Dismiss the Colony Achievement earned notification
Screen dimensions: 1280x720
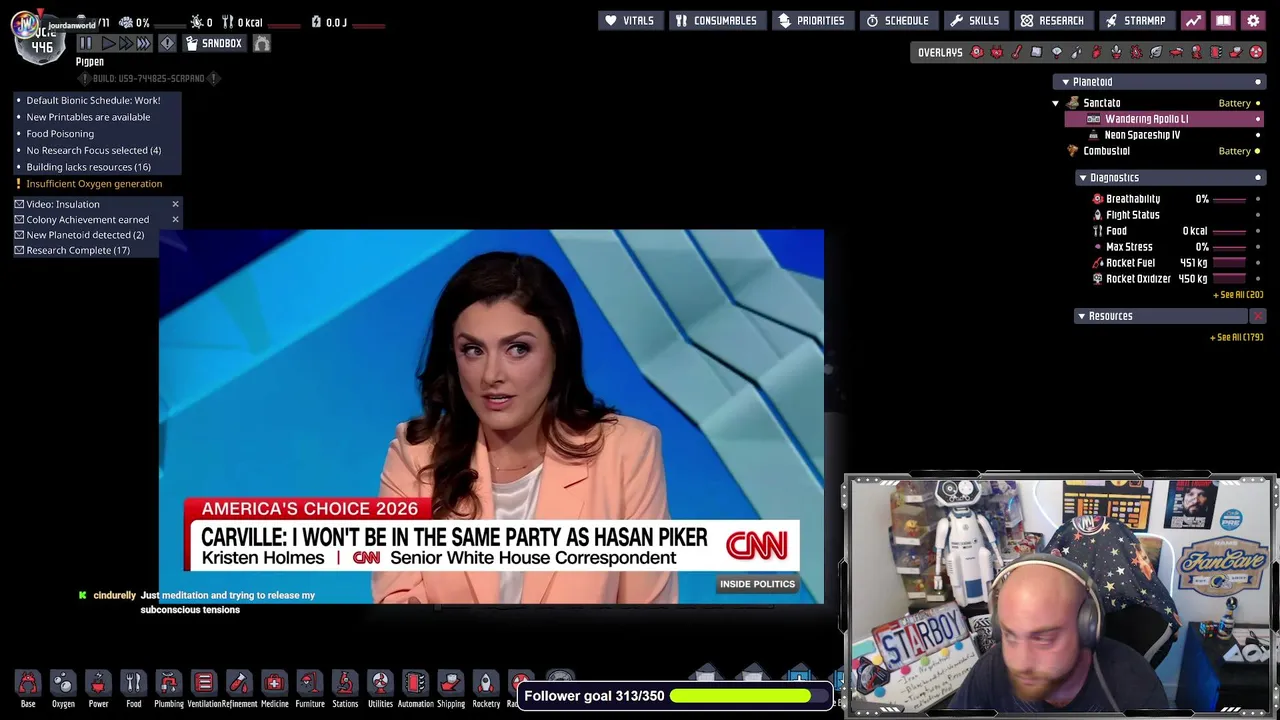coord(175,220)
